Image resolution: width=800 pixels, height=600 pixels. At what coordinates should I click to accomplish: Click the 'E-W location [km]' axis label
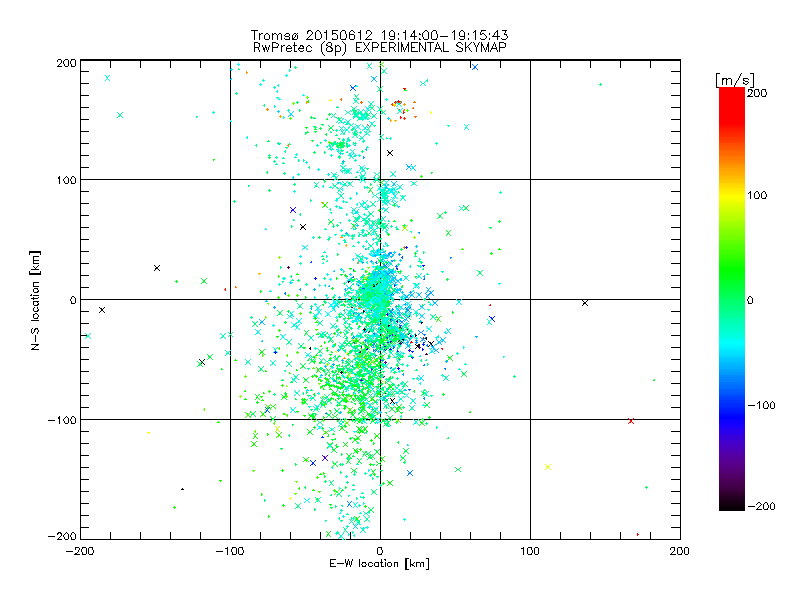pyautogui.click(x=379, y=563)
